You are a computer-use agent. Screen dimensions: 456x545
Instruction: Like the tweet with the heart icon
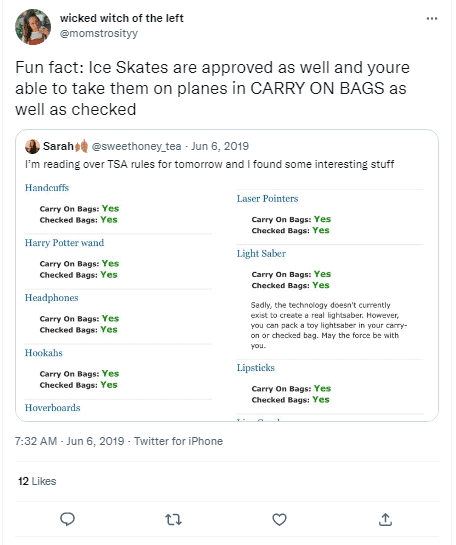pos(279,520)
